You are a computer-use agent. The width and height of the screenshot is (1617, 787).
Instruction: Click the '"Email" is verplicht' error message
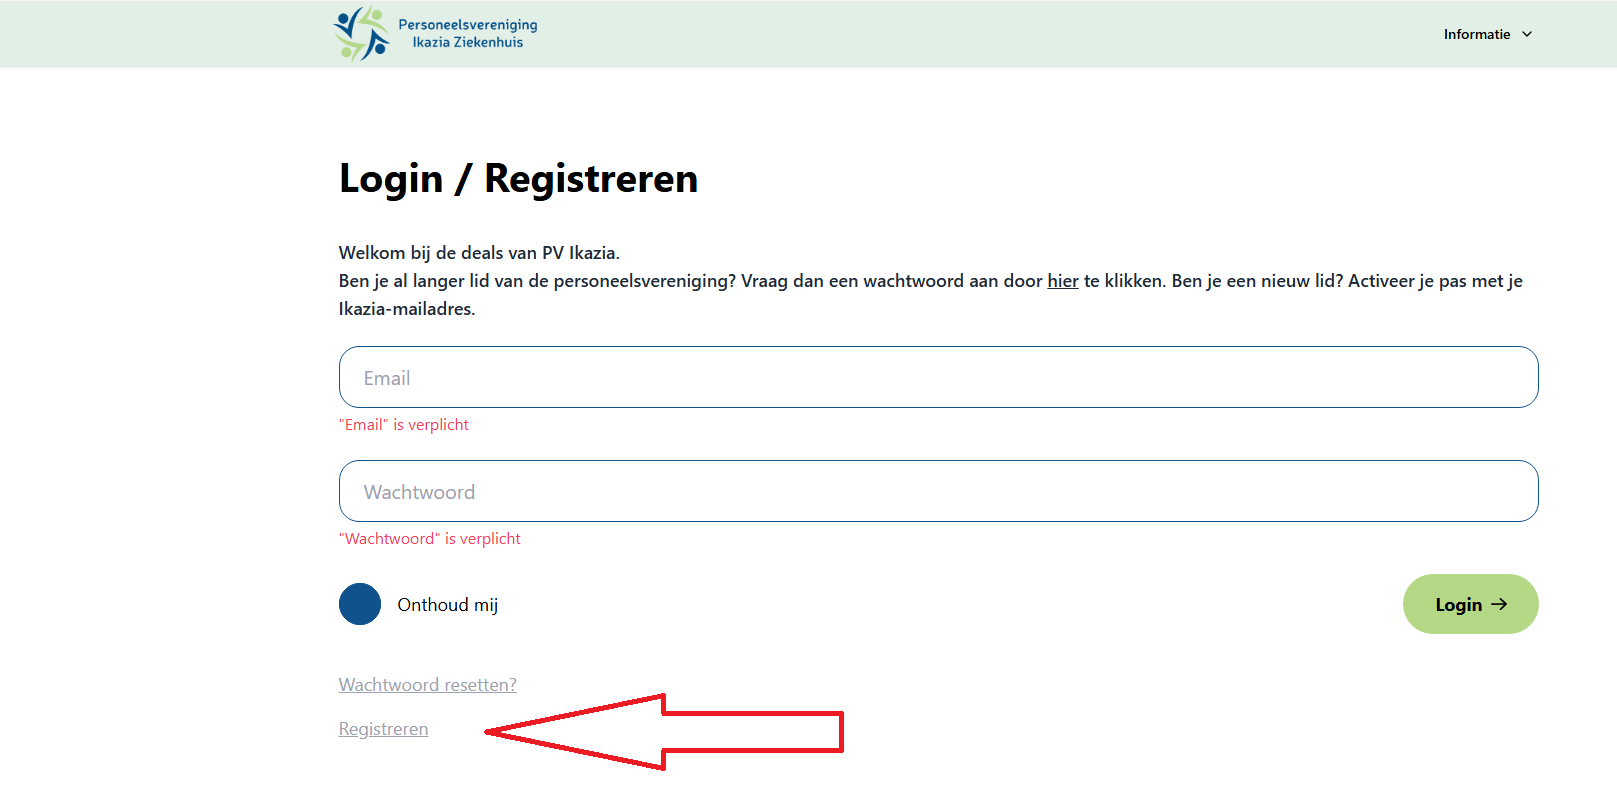pyautogui.click(x=403, y=425)
